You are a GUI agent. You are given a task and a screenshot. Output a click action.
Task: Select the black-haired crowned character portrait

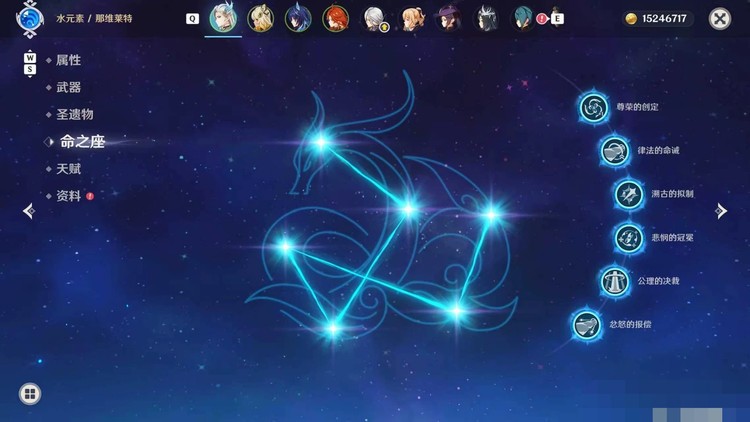coord(485,19)
